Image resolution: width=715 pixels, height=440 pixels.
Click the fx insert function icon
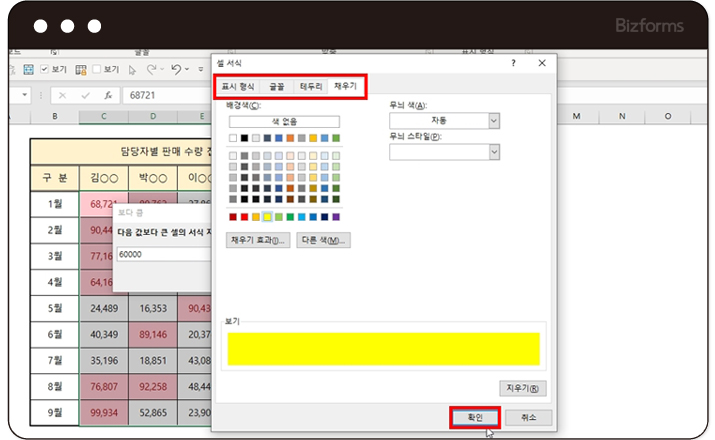107,96
